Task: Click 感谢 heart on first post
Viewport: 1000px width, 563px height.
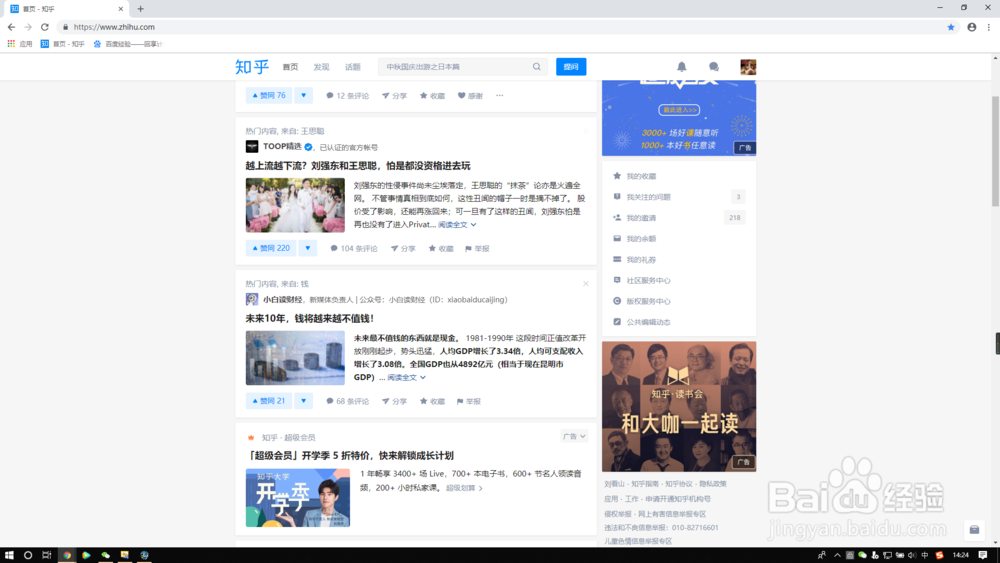Action: coord(471,96)
